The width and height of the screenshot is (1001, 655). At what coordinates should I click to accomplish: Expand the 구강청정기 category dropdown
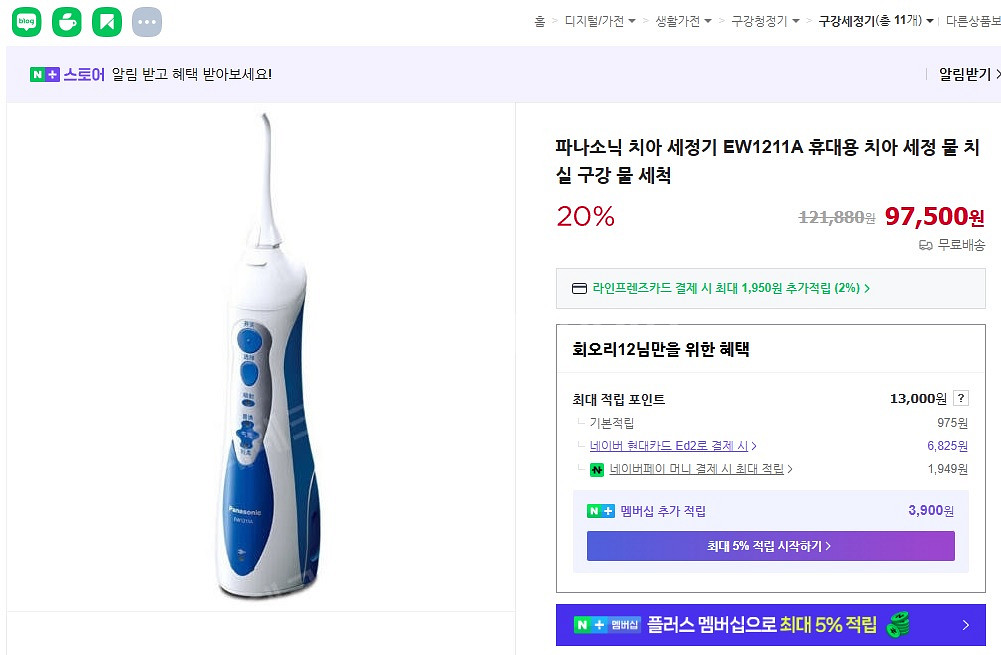[765, 20]
